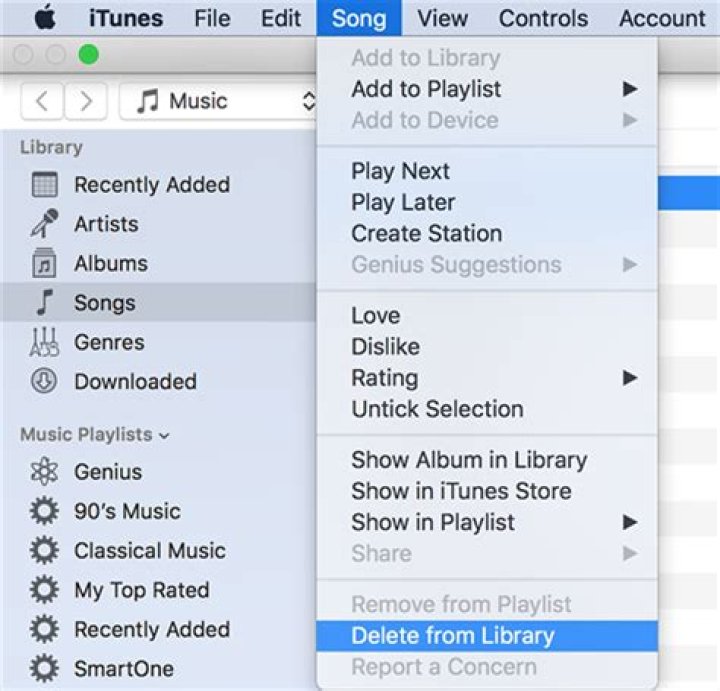Select Delete from Library
Viewport: 720px width, 691px height.
click(x=487, y=636)
